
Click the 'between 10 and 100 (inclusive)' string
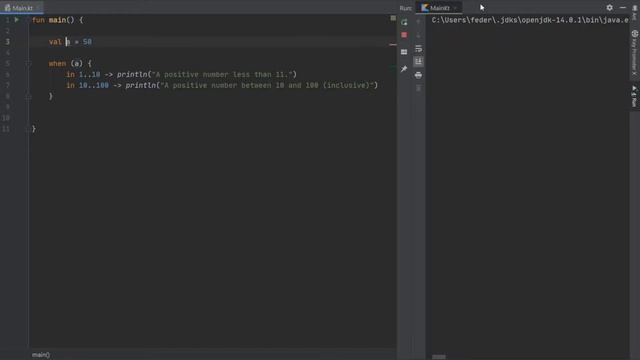305,85
